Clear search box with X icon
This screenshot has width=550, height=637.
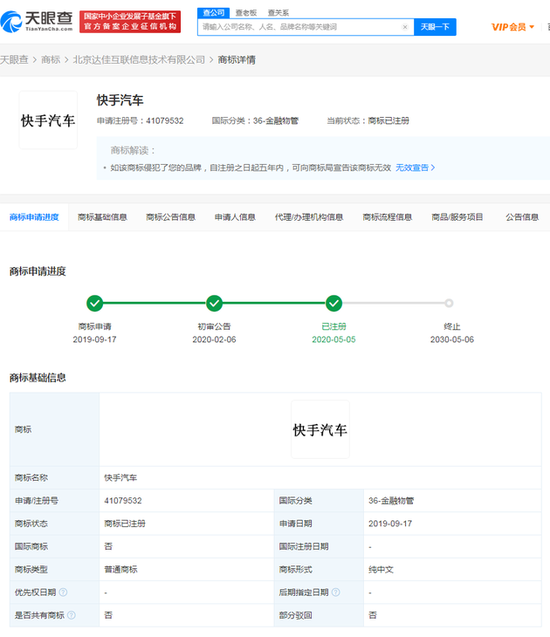(405, 27)
